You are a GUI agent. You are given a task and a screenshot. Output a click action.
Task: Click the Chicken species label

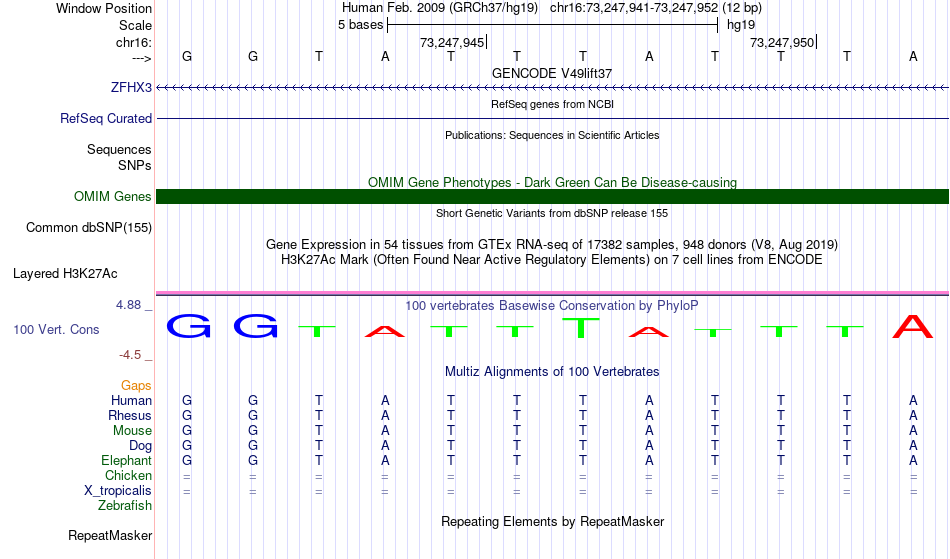(128, 475)
